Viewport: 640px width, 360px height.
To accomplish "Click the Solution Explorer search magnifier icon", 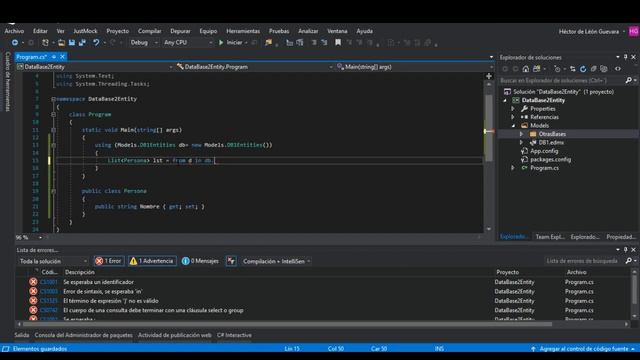I will click(629, 80).
